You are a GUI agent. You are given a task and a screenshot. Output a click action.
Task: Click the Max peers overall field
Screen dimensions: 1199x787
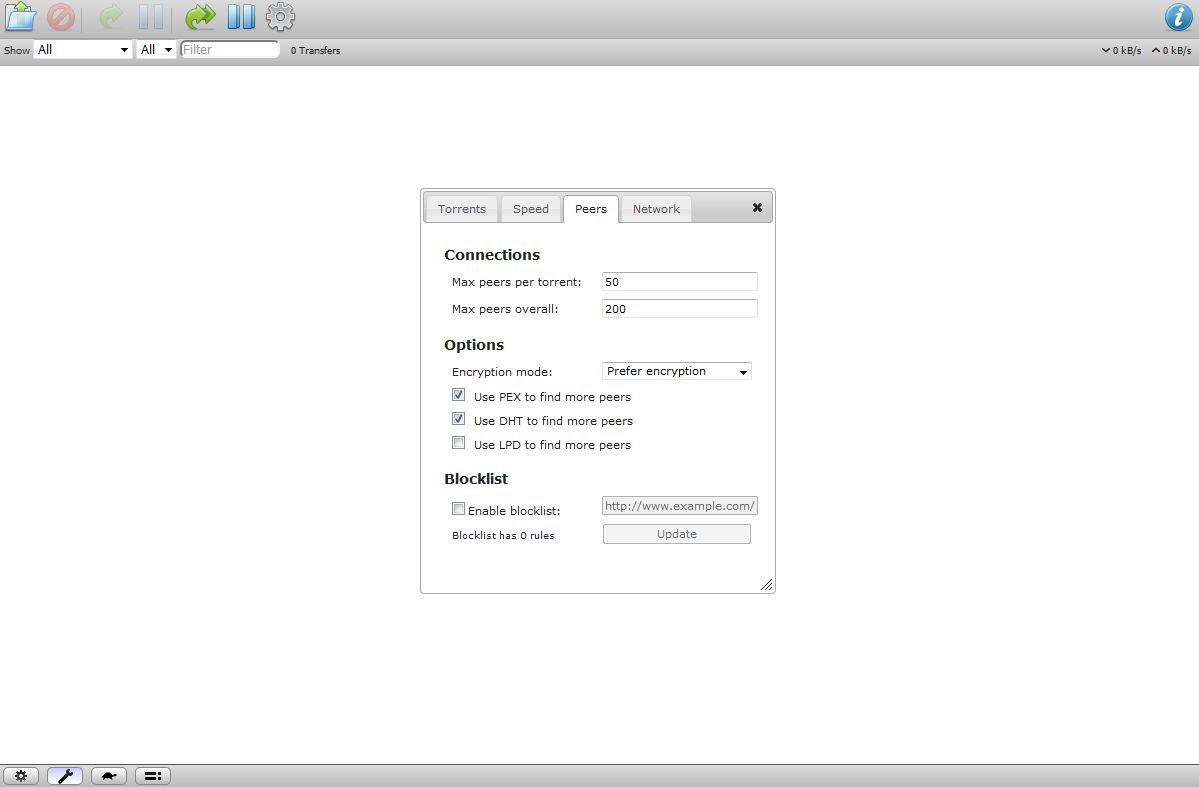coord(680,308)
